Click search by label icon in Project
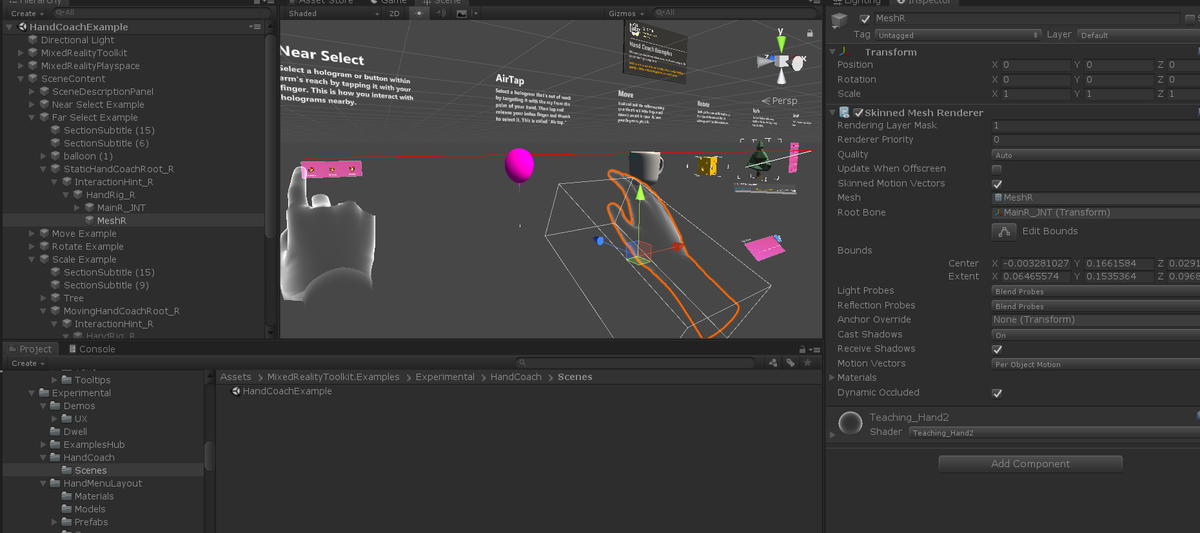This screenshot has height=533, width=1200. click(790, 363)
